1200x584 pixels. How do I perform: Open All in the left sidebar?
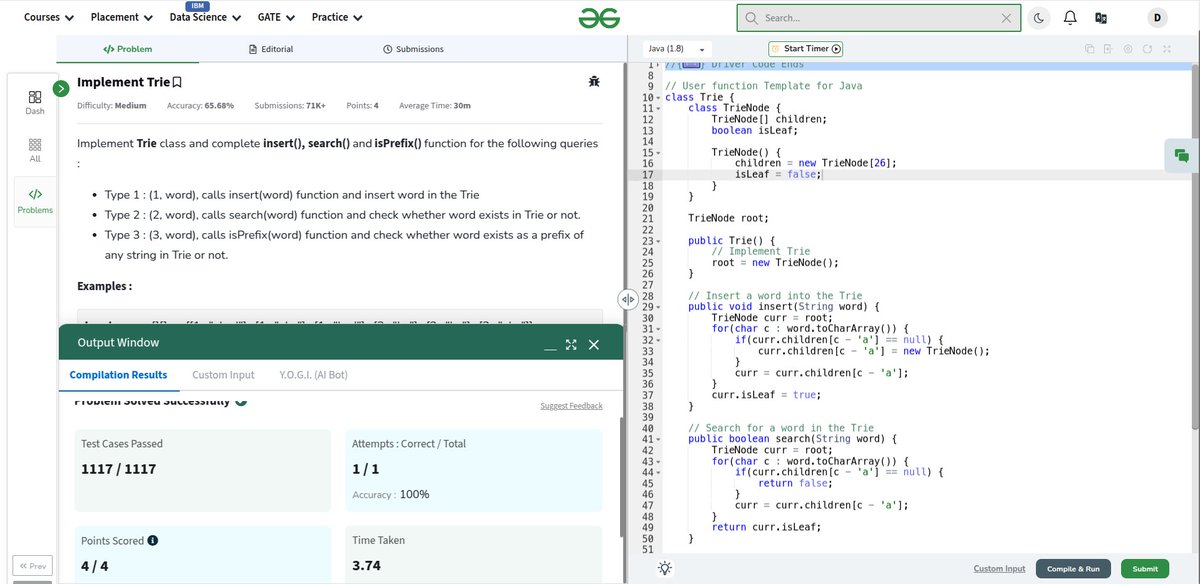coord(34,150)
